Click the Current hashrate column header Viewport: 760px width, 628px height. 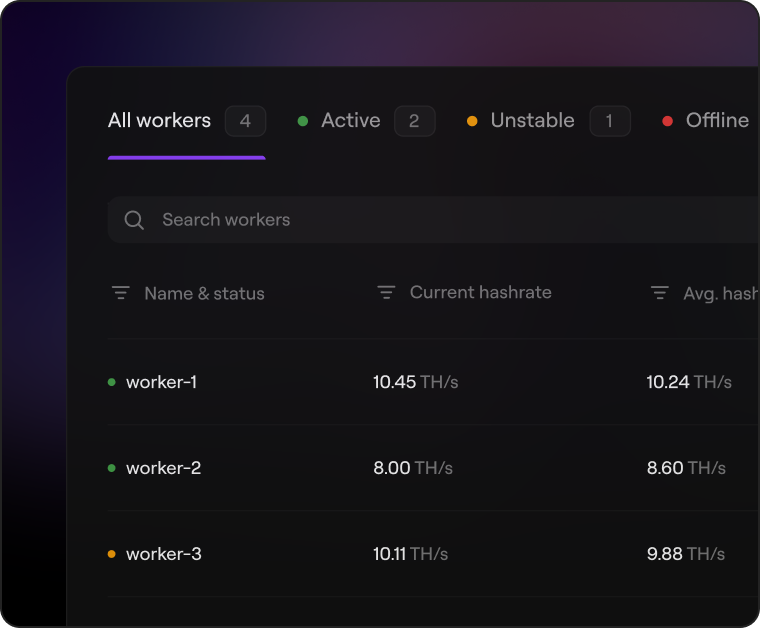480,292
